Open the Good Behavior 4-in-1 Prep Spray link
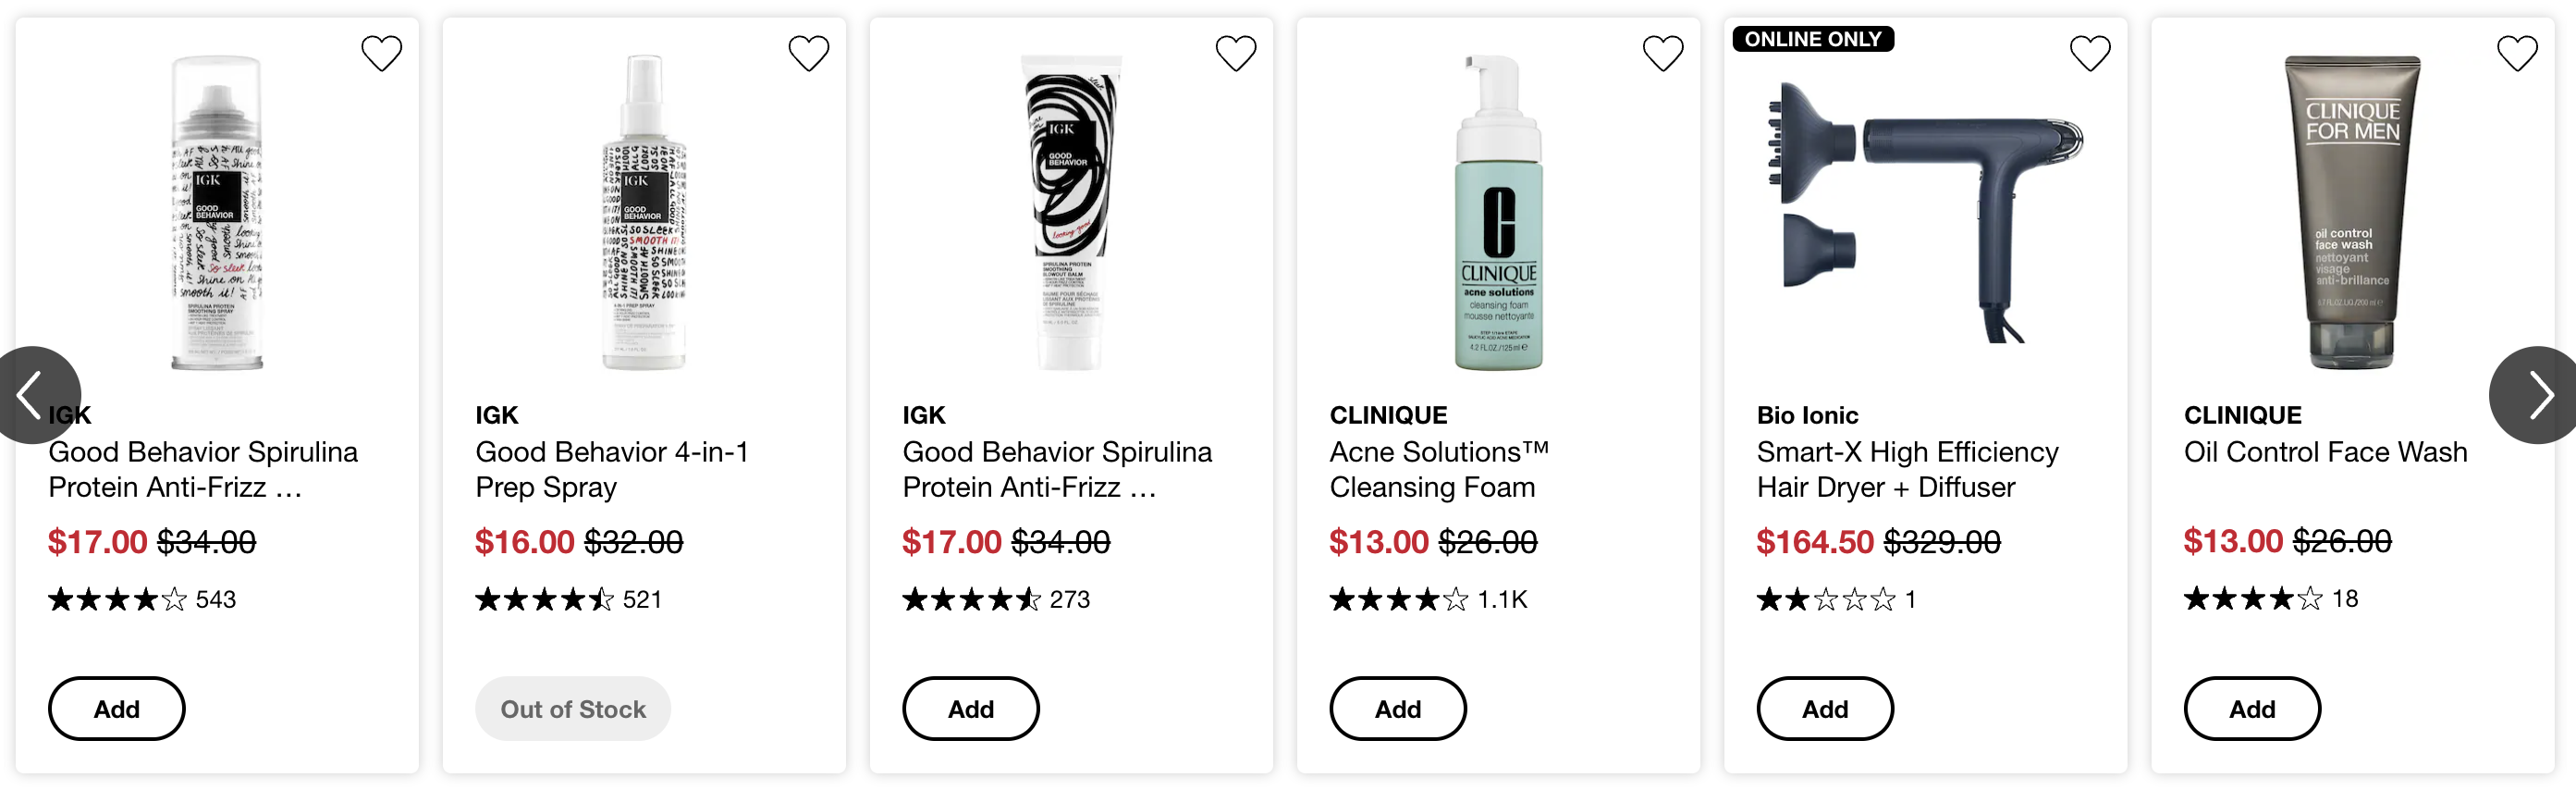The image size is (2576, 790). 612,469
